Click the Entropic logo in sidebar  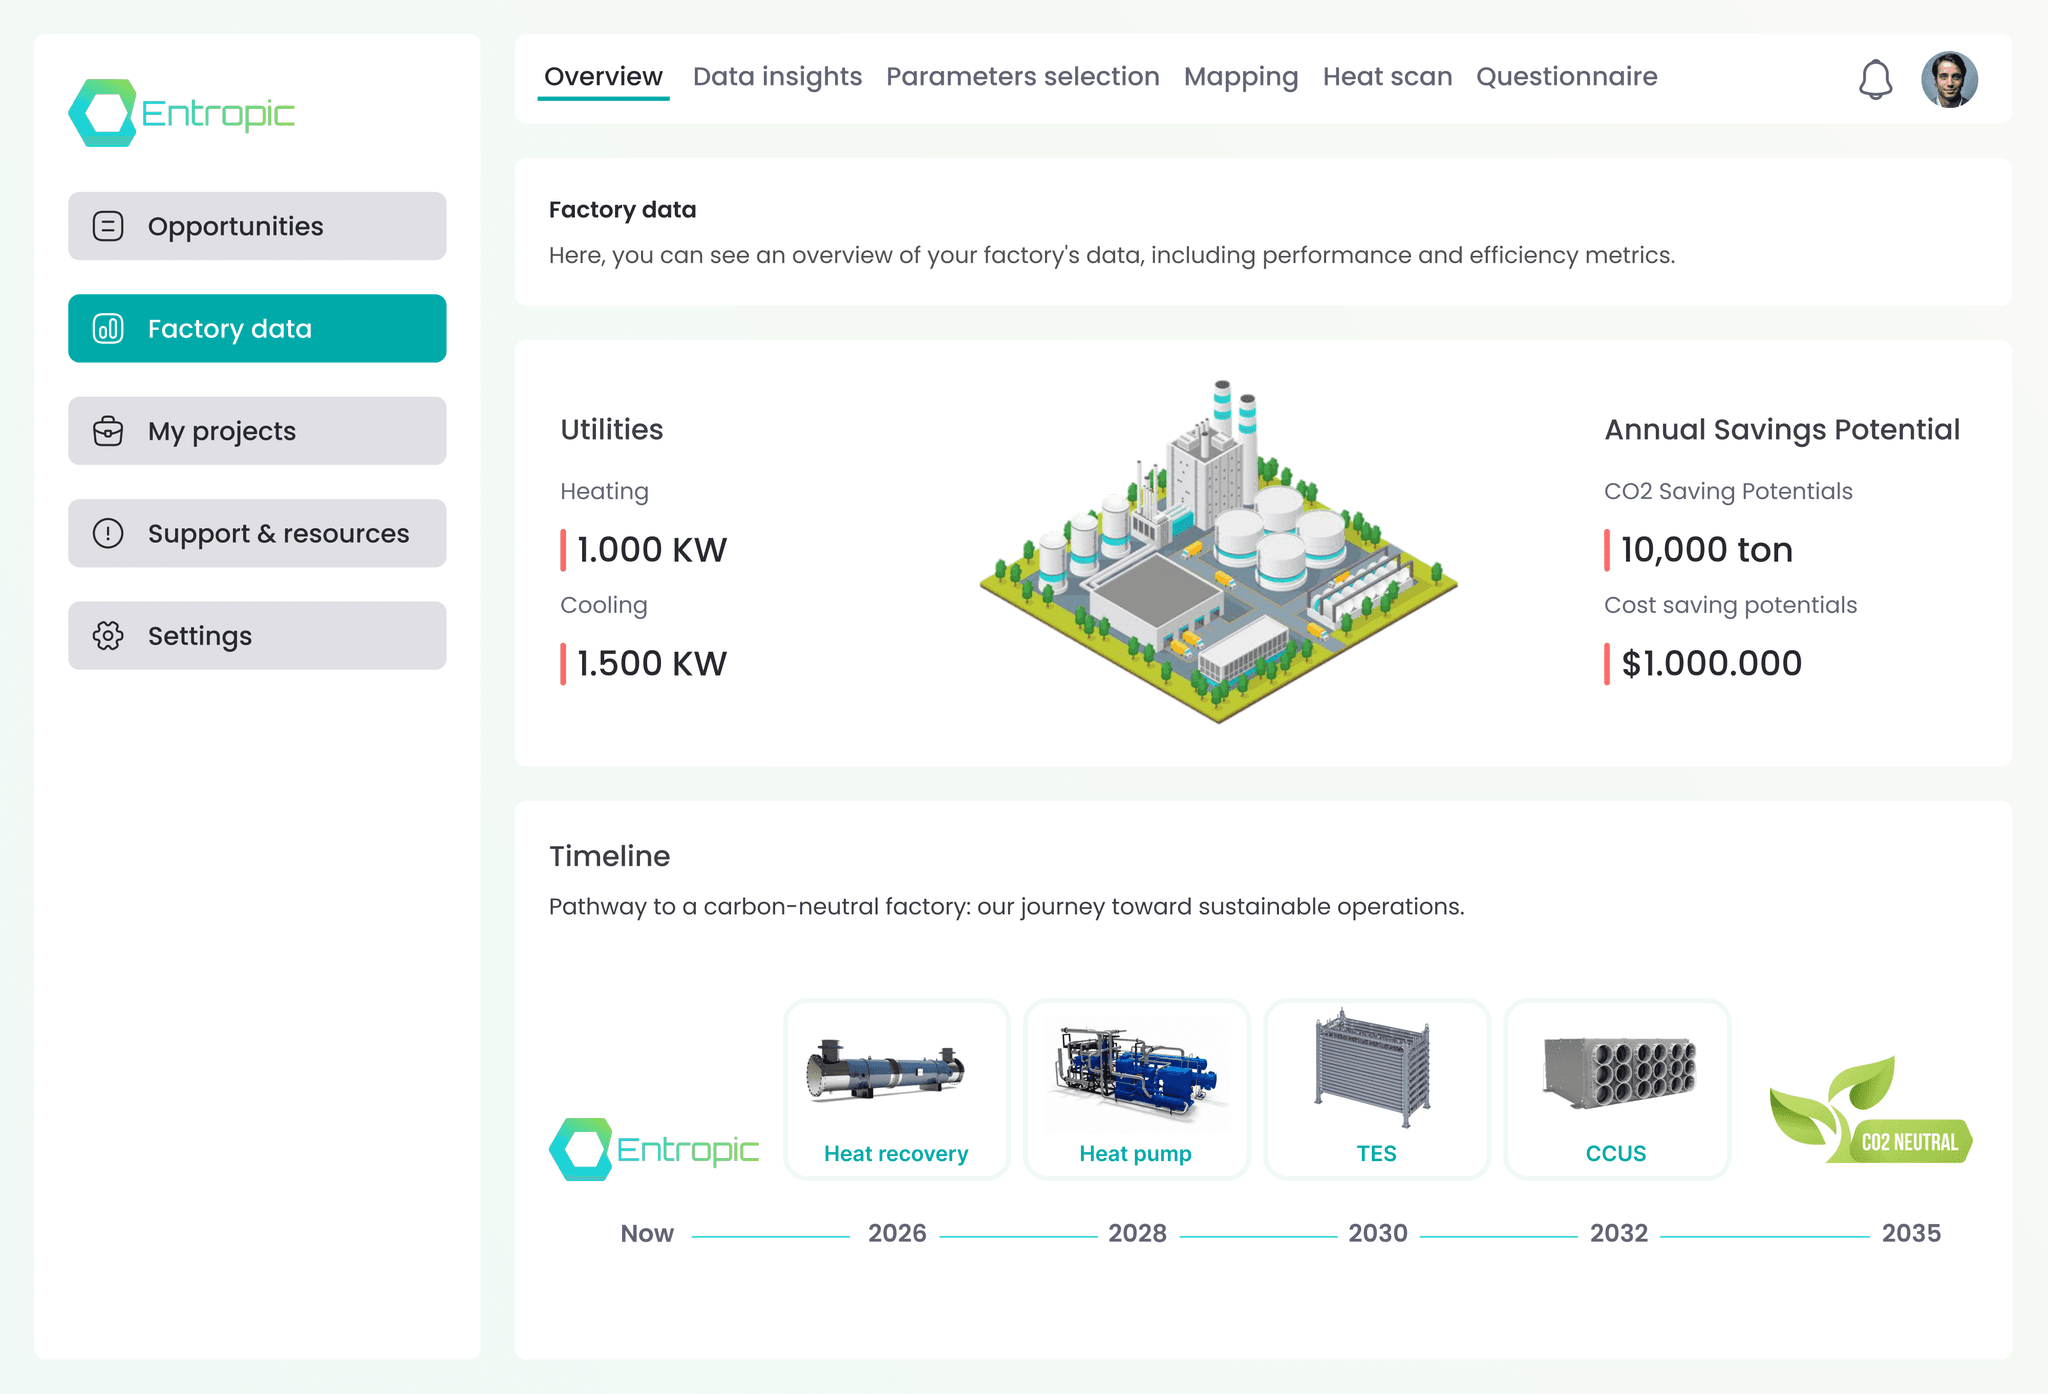[x=182, y=113]
